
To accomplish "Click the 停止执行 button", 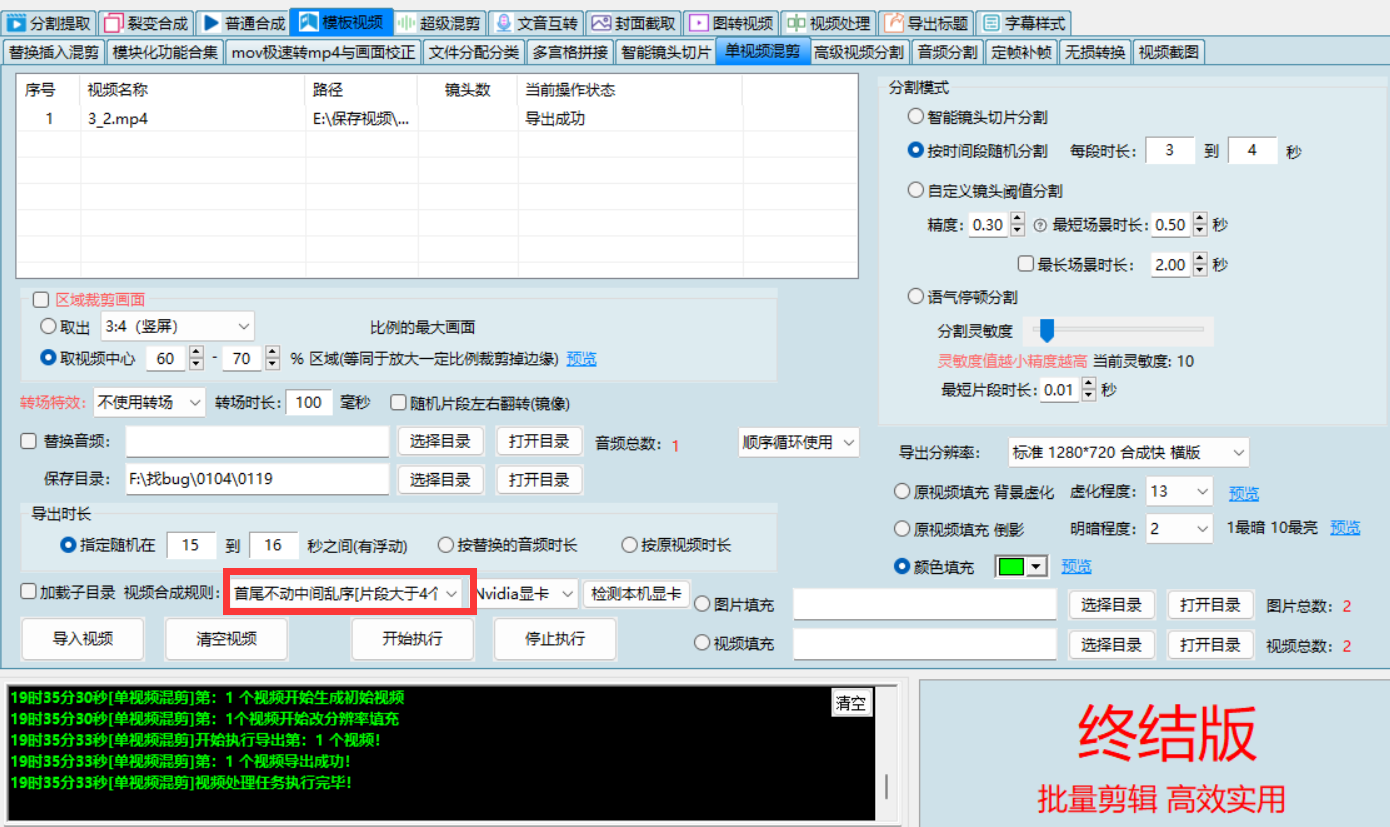I will tap(556, 639).
